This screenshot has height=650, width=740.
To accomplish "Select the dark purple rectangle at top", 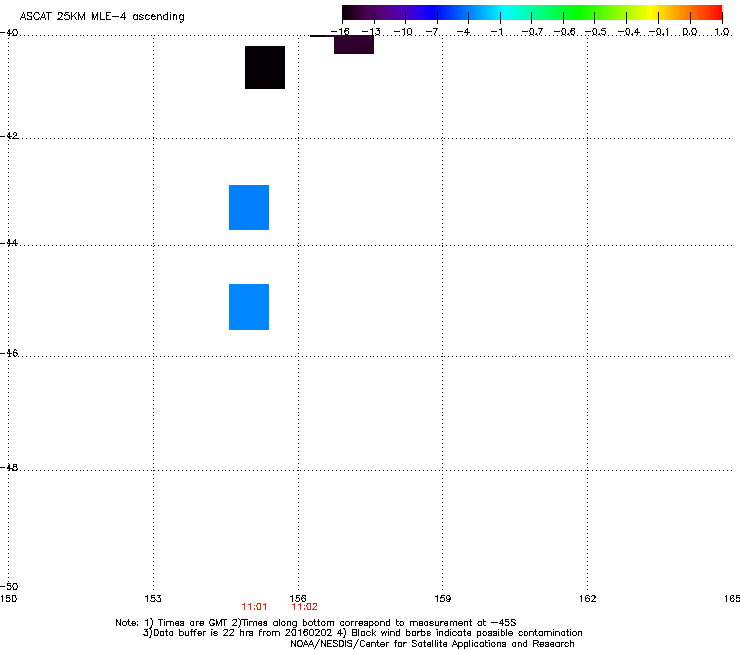I will point(354,44).
